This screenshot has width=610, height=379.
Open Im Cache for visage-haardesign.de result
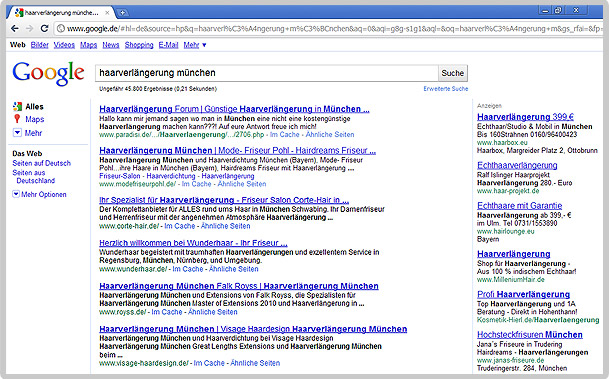pyautogui.click(x=209, y=363)
